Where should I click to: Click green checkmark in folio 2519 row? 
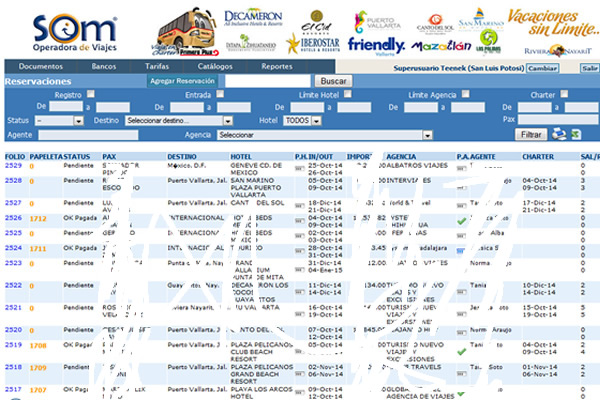click(462, 351)
